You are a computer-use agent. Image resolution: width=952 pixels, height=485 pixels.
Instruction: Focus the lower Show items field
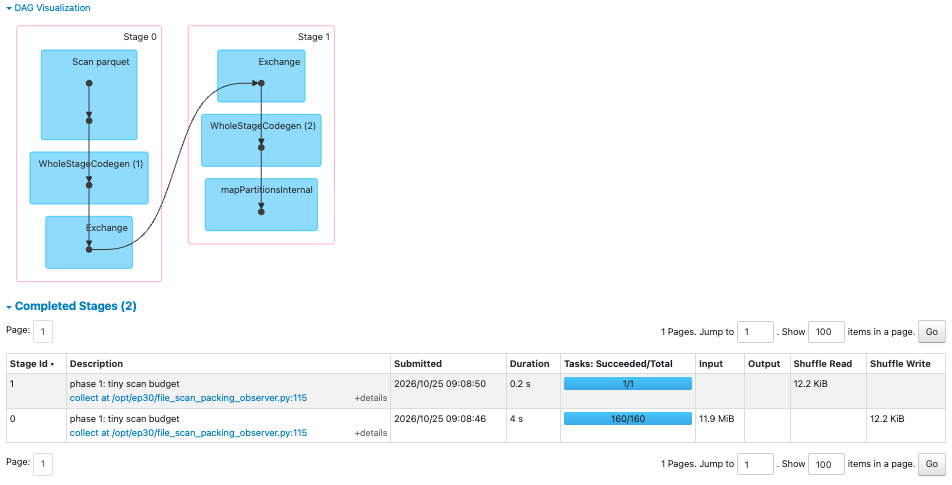[826, 464]
